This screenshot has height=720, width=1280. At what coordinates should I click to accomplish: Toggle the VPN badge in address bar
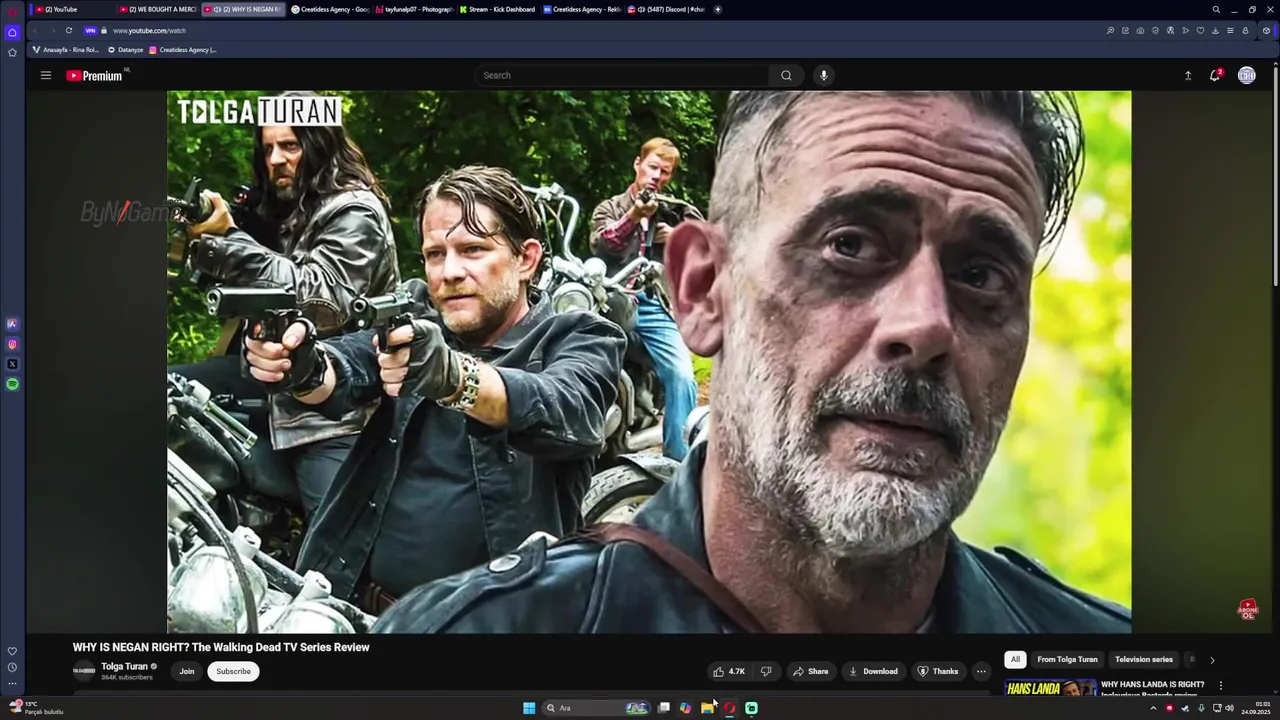90,30
